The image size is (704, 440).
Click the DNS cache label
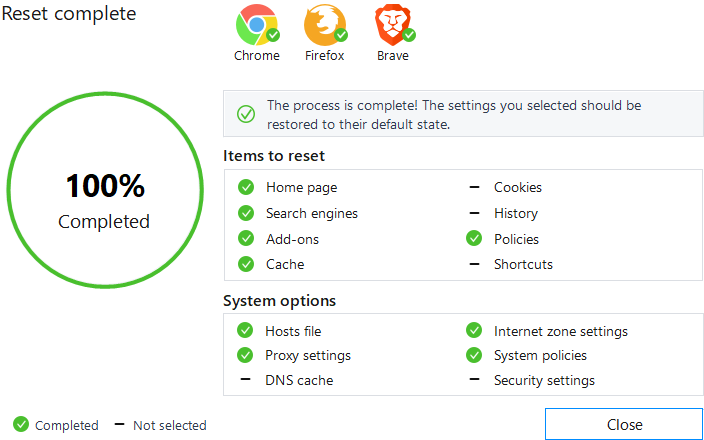[299, 380]
